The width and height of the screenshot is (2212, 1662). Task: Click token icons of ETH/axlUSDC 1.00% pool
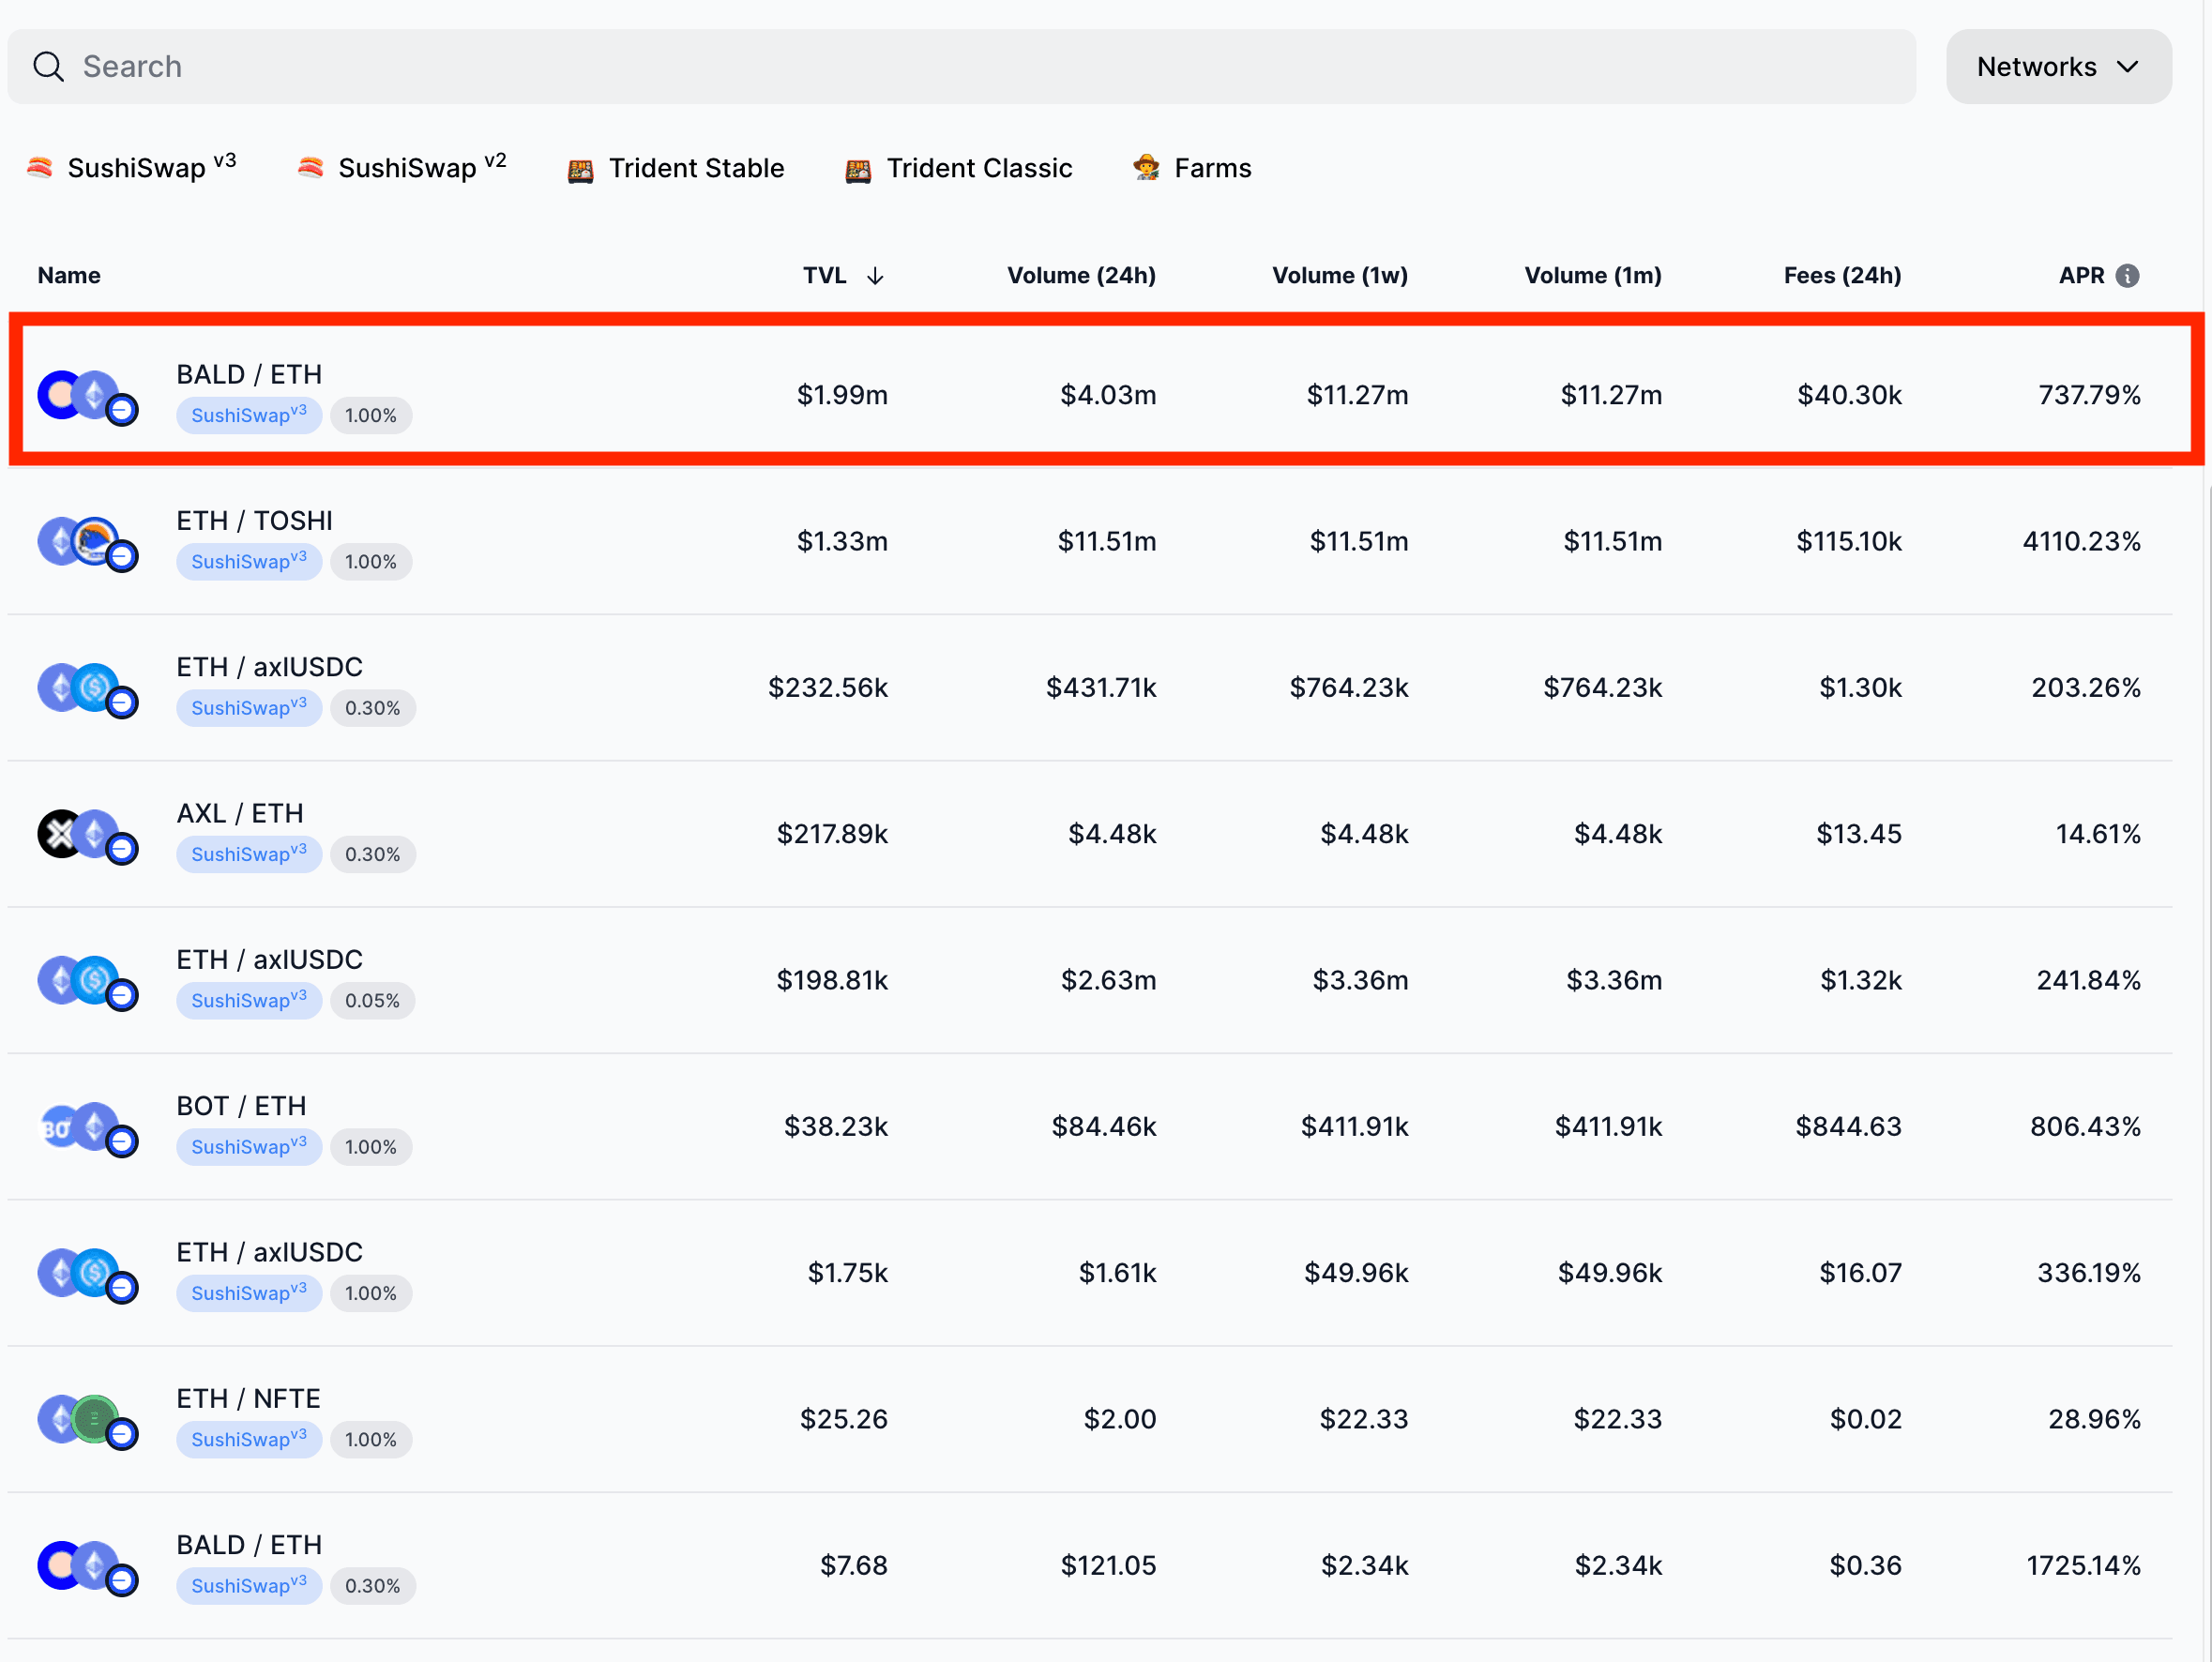(88, 1274)
